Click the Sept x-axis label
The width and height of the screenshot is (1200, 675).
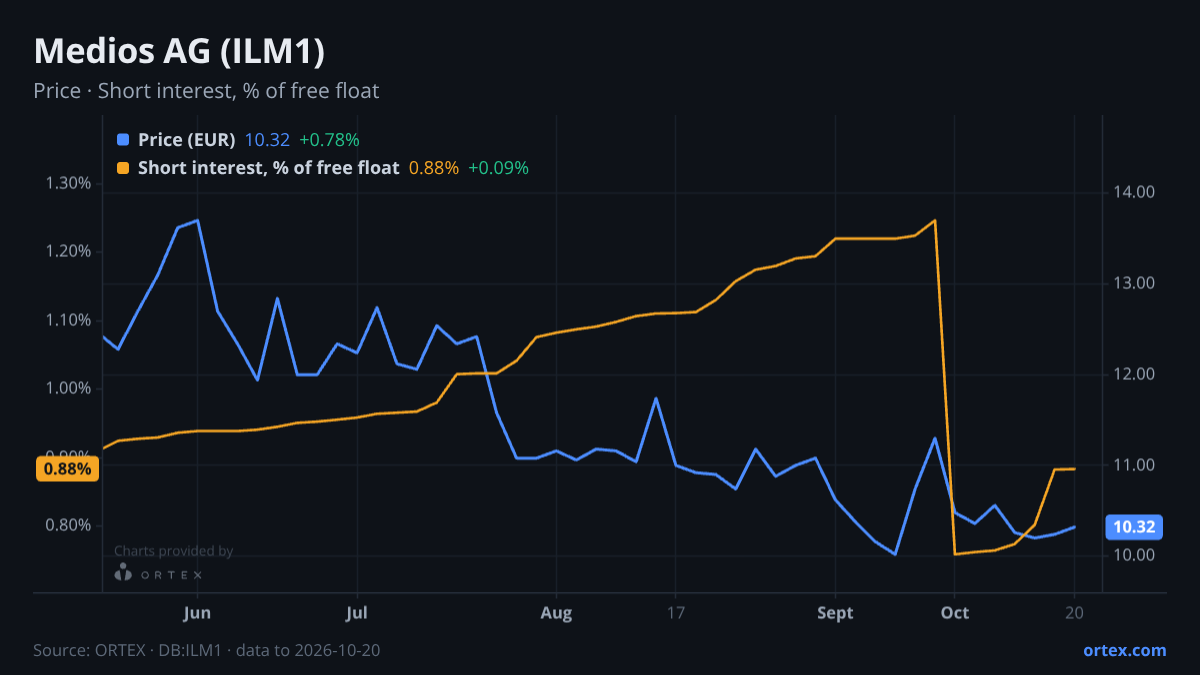coord(835,613)
